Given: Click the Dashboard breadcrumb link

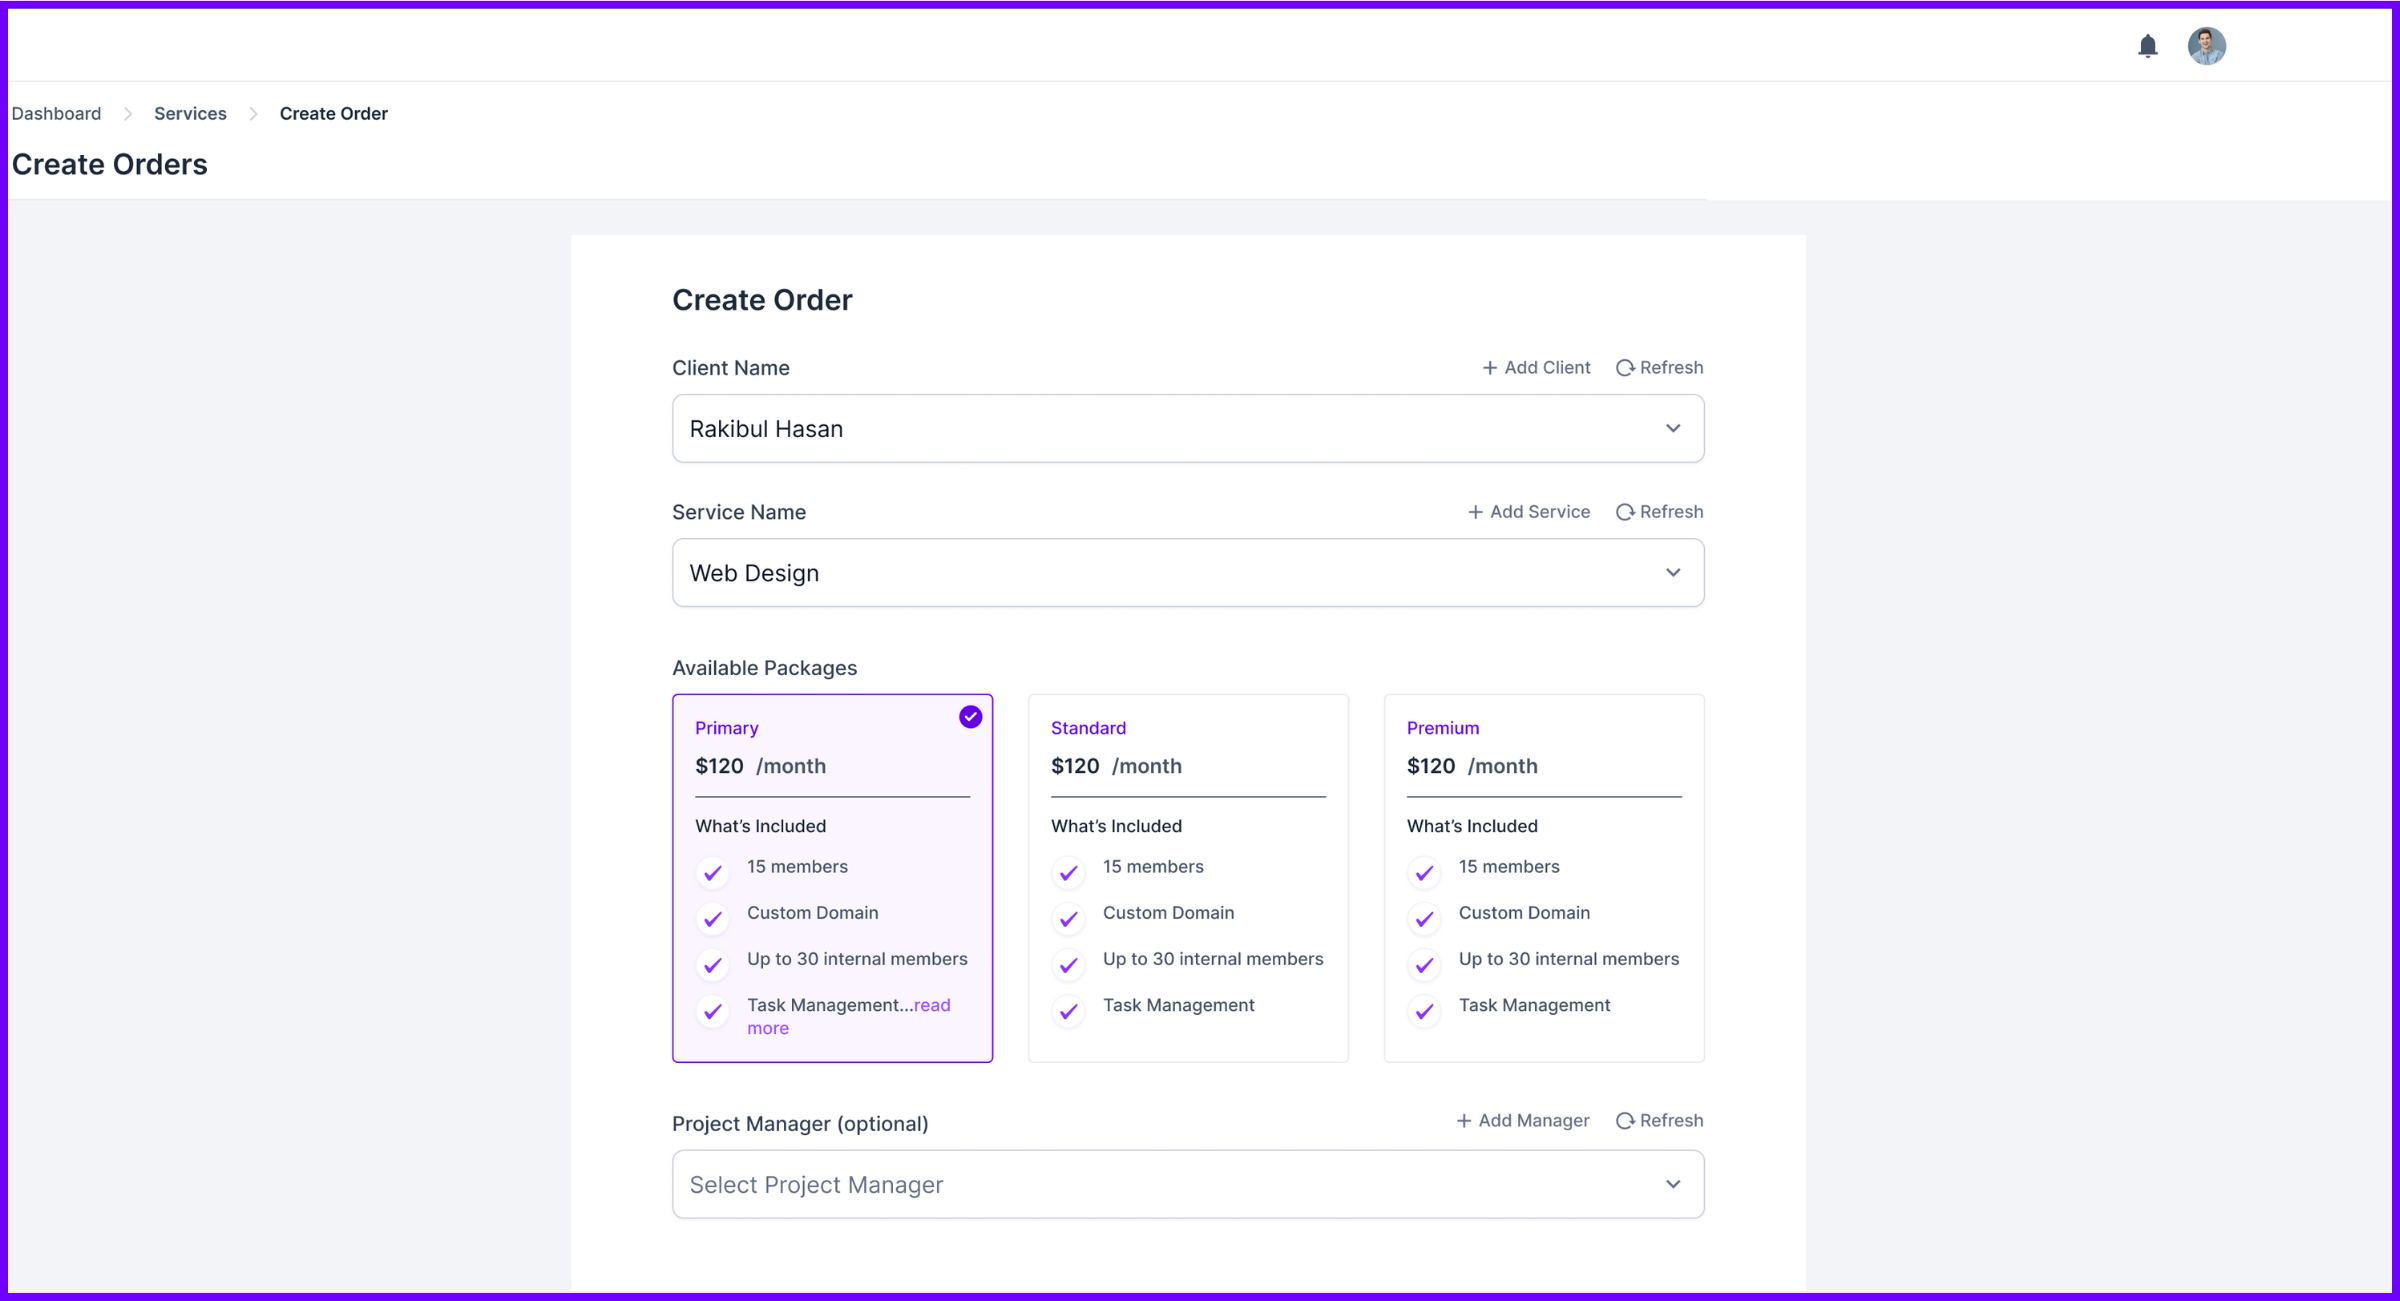Looking at the screenshot, I should click(56, 113).
